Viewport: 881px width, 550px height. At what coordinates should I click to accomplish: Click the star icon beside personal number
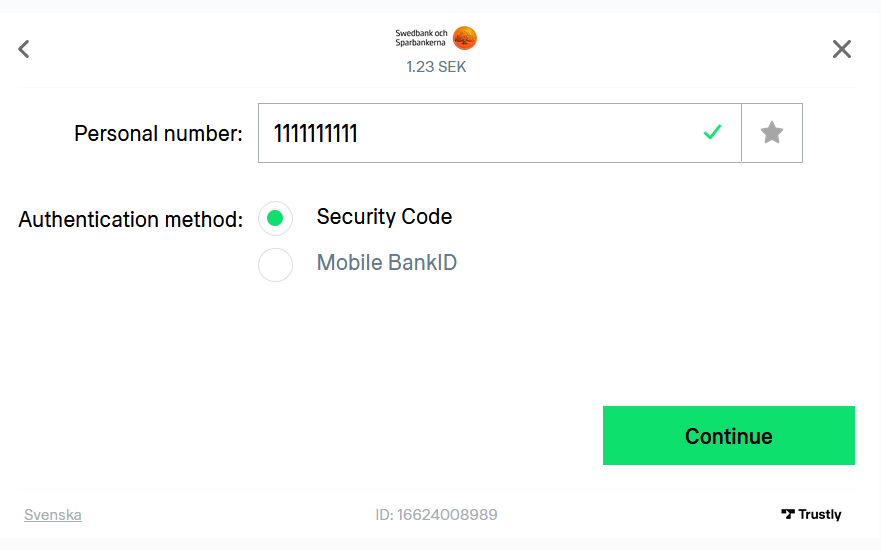772,133
